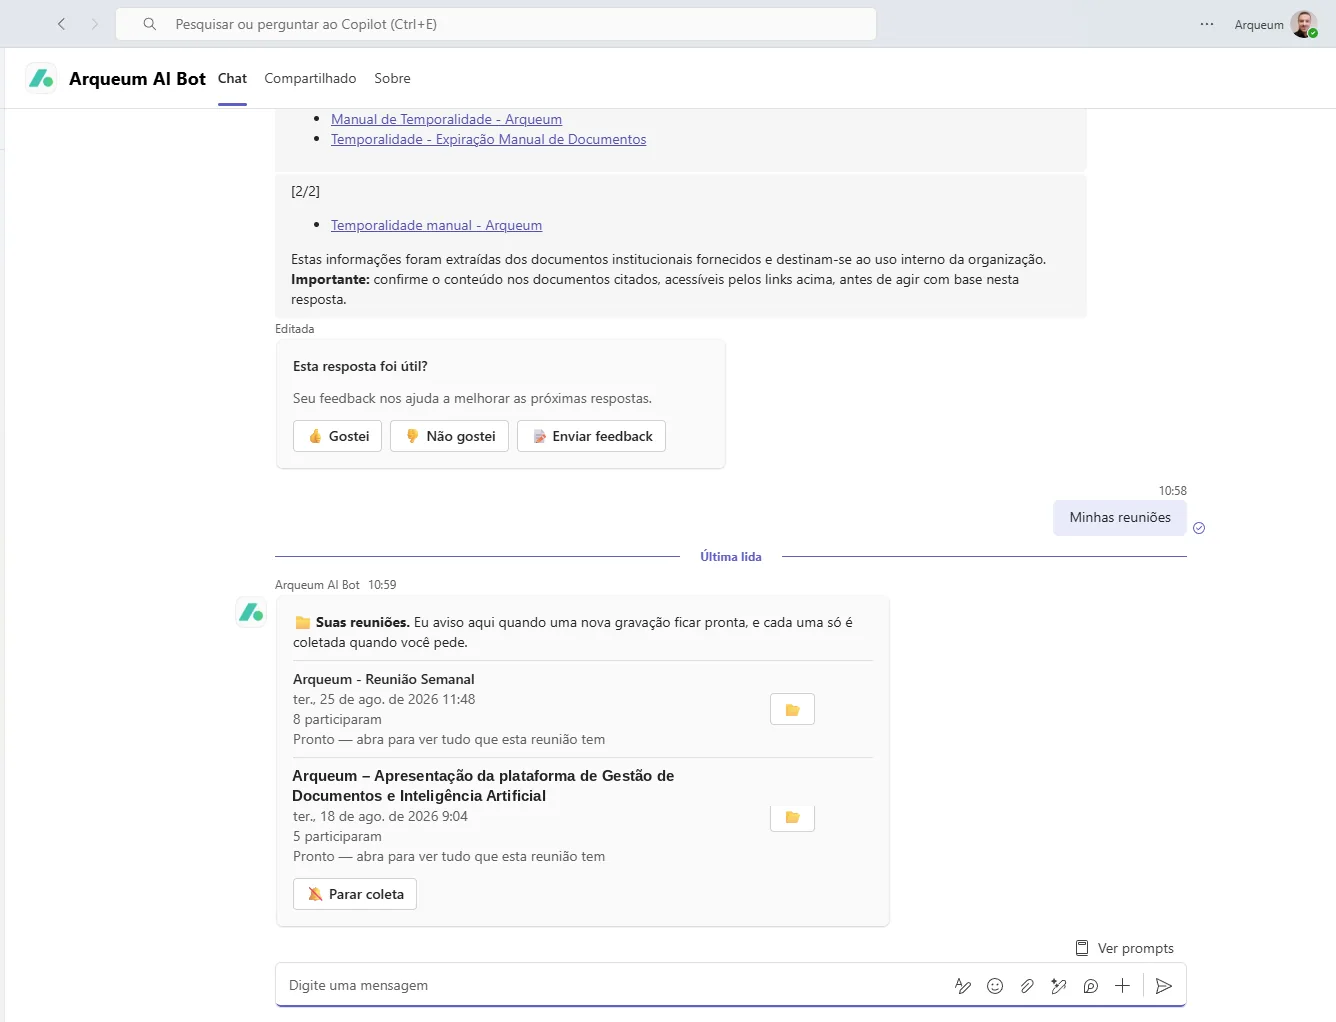Click the Minhas reuniões message bubble
This screenshot has width=1336, height=1022.
[x=1120, y=517]
